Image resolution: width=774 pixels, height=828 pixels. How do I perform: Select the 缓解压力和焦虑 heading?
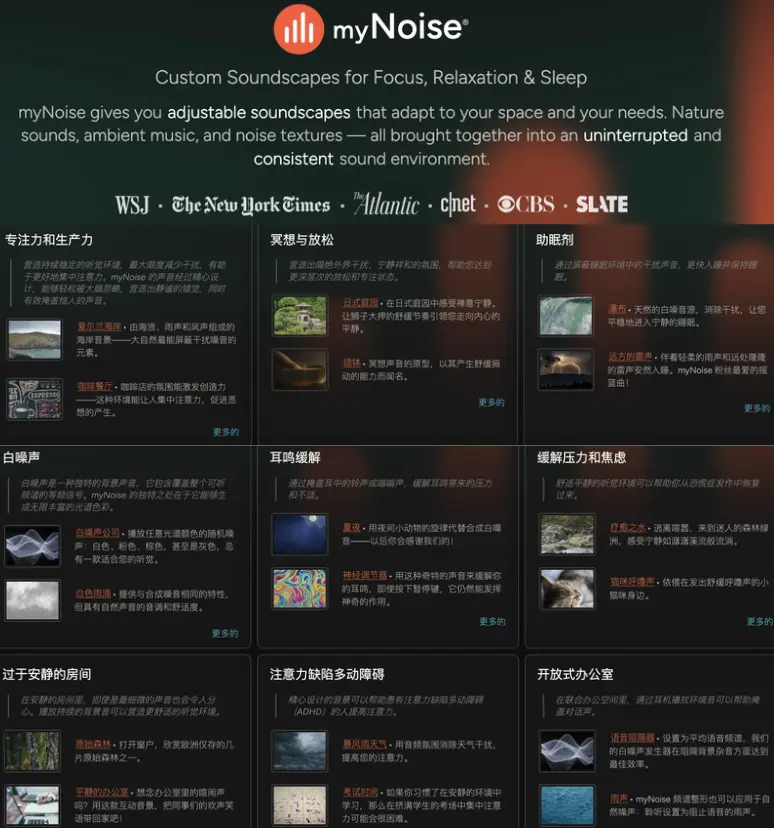click(581, 457)
